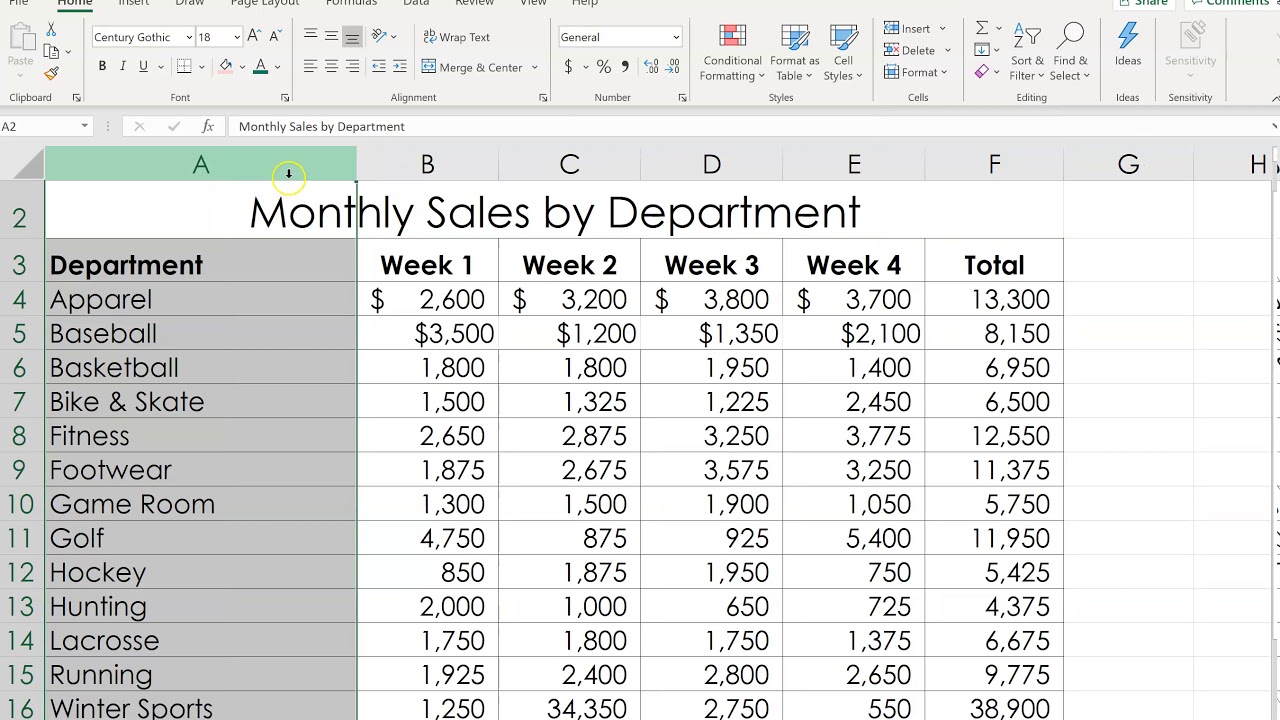1280x720 pixels.
Task: Click the Clear eraser icon
Action: click(x=982, y=72)
